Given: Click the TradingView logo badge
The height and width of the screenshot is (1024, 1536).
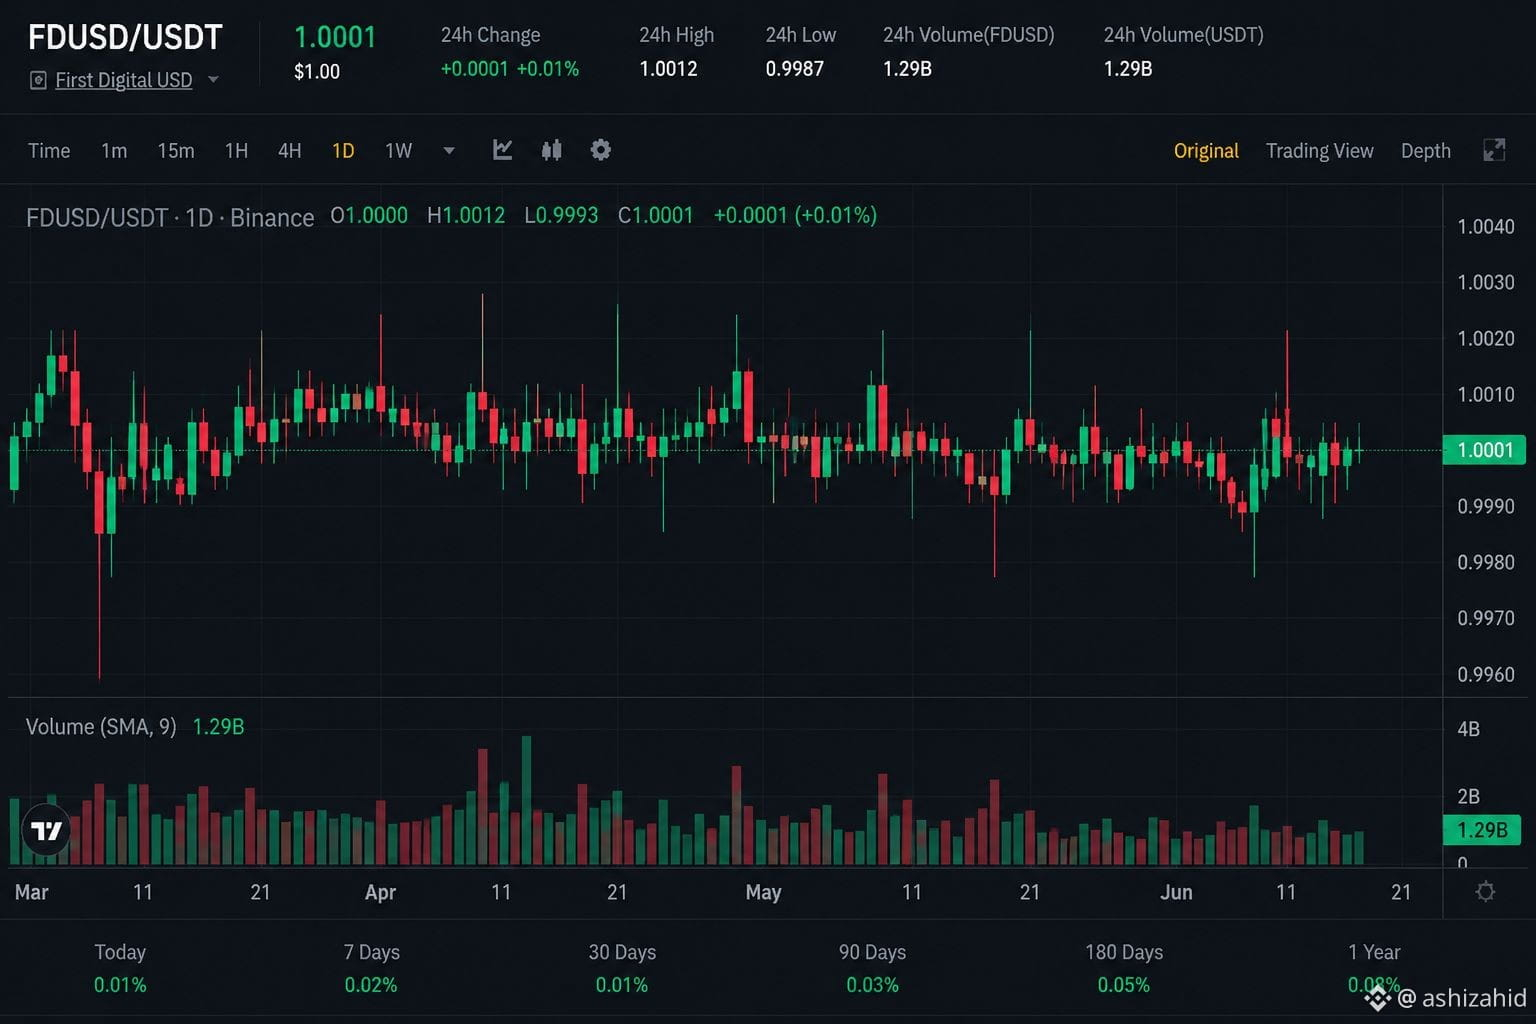Looking at the screenshot, I should [x=46, y=830].
